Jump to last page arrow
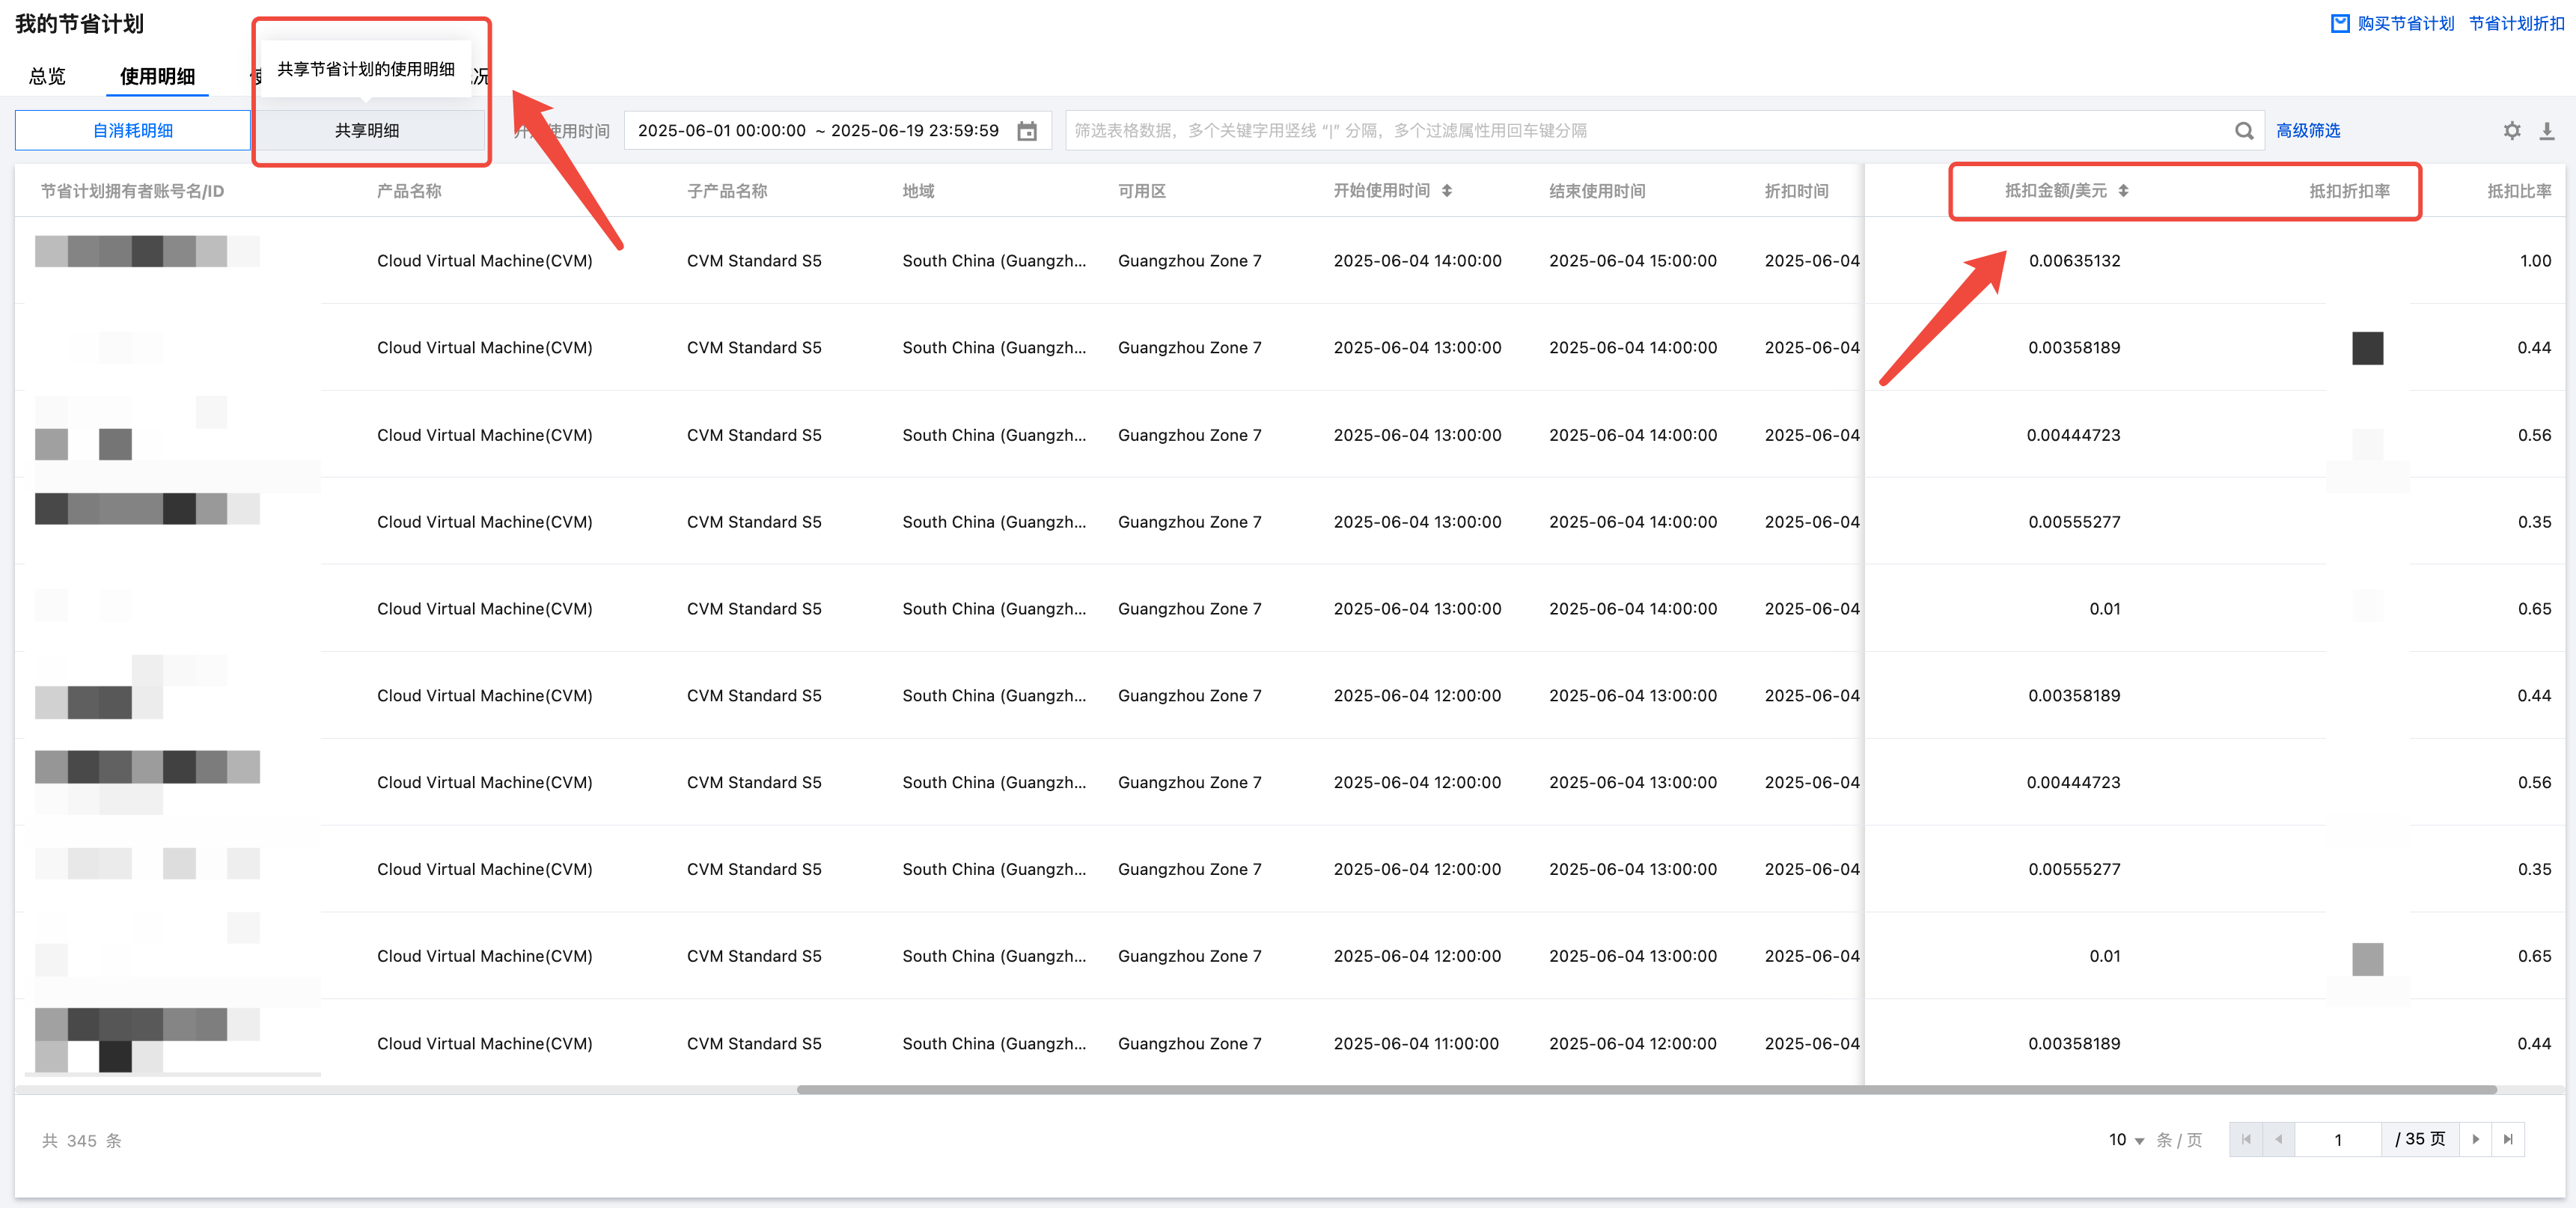The height and width of the screenshot is (1208, 2576). click(2507, 1139)
